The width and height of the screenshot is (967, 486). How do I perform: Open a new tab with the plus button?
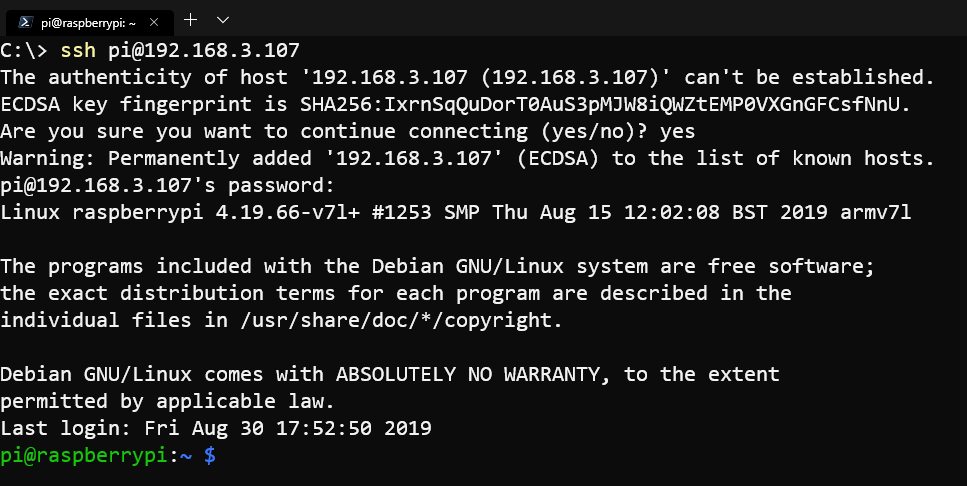point(191,20)
